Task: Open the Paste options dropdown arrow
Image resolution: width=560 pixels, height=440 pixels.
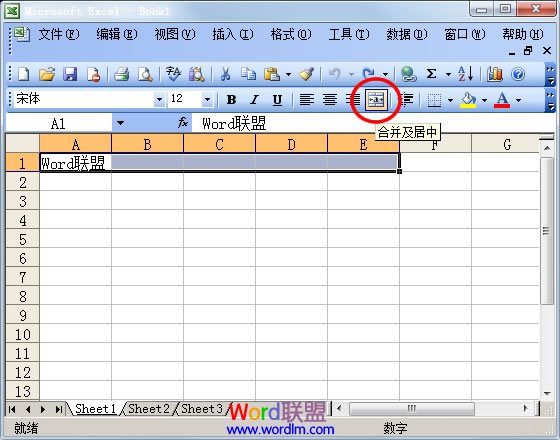Action: click(288, 74)
